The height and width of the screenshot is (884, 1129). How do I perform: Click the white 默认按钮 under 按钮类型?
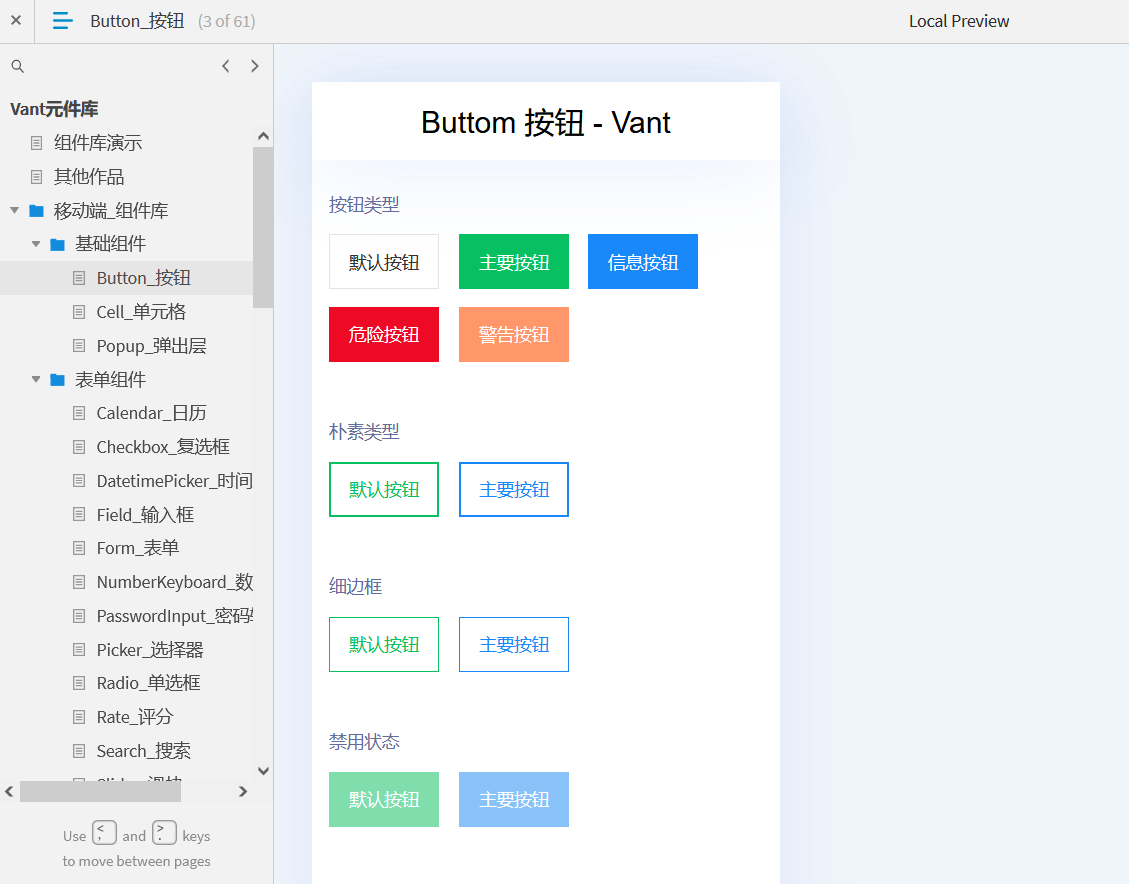click(x=384, y=261)
